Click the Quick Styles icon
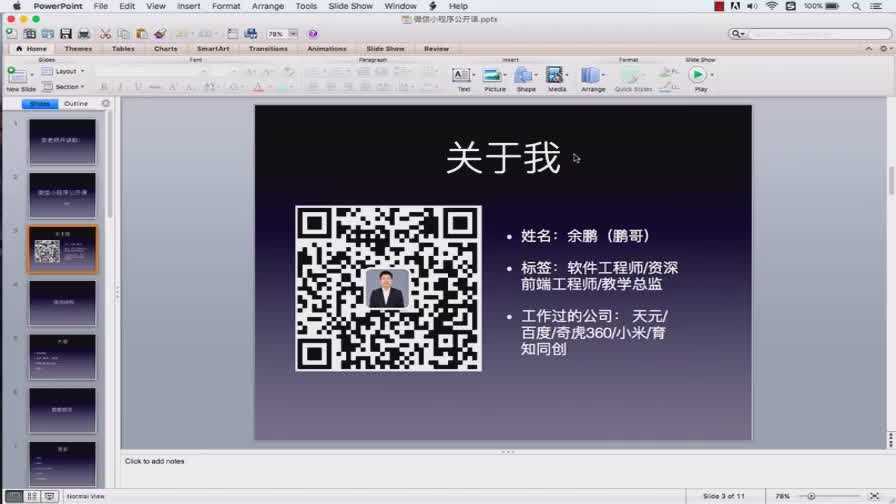 pos(631,75)
